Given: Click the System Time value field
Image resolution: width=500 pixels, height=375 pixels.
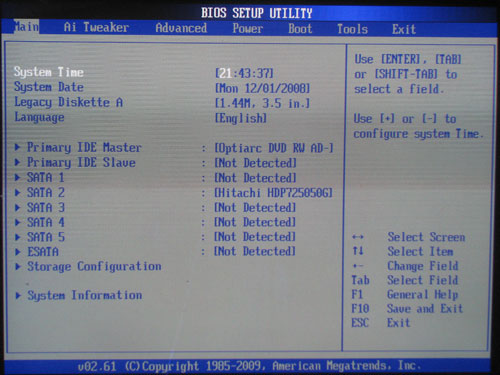Looking at the screenshot, I should tap(244, 73).
